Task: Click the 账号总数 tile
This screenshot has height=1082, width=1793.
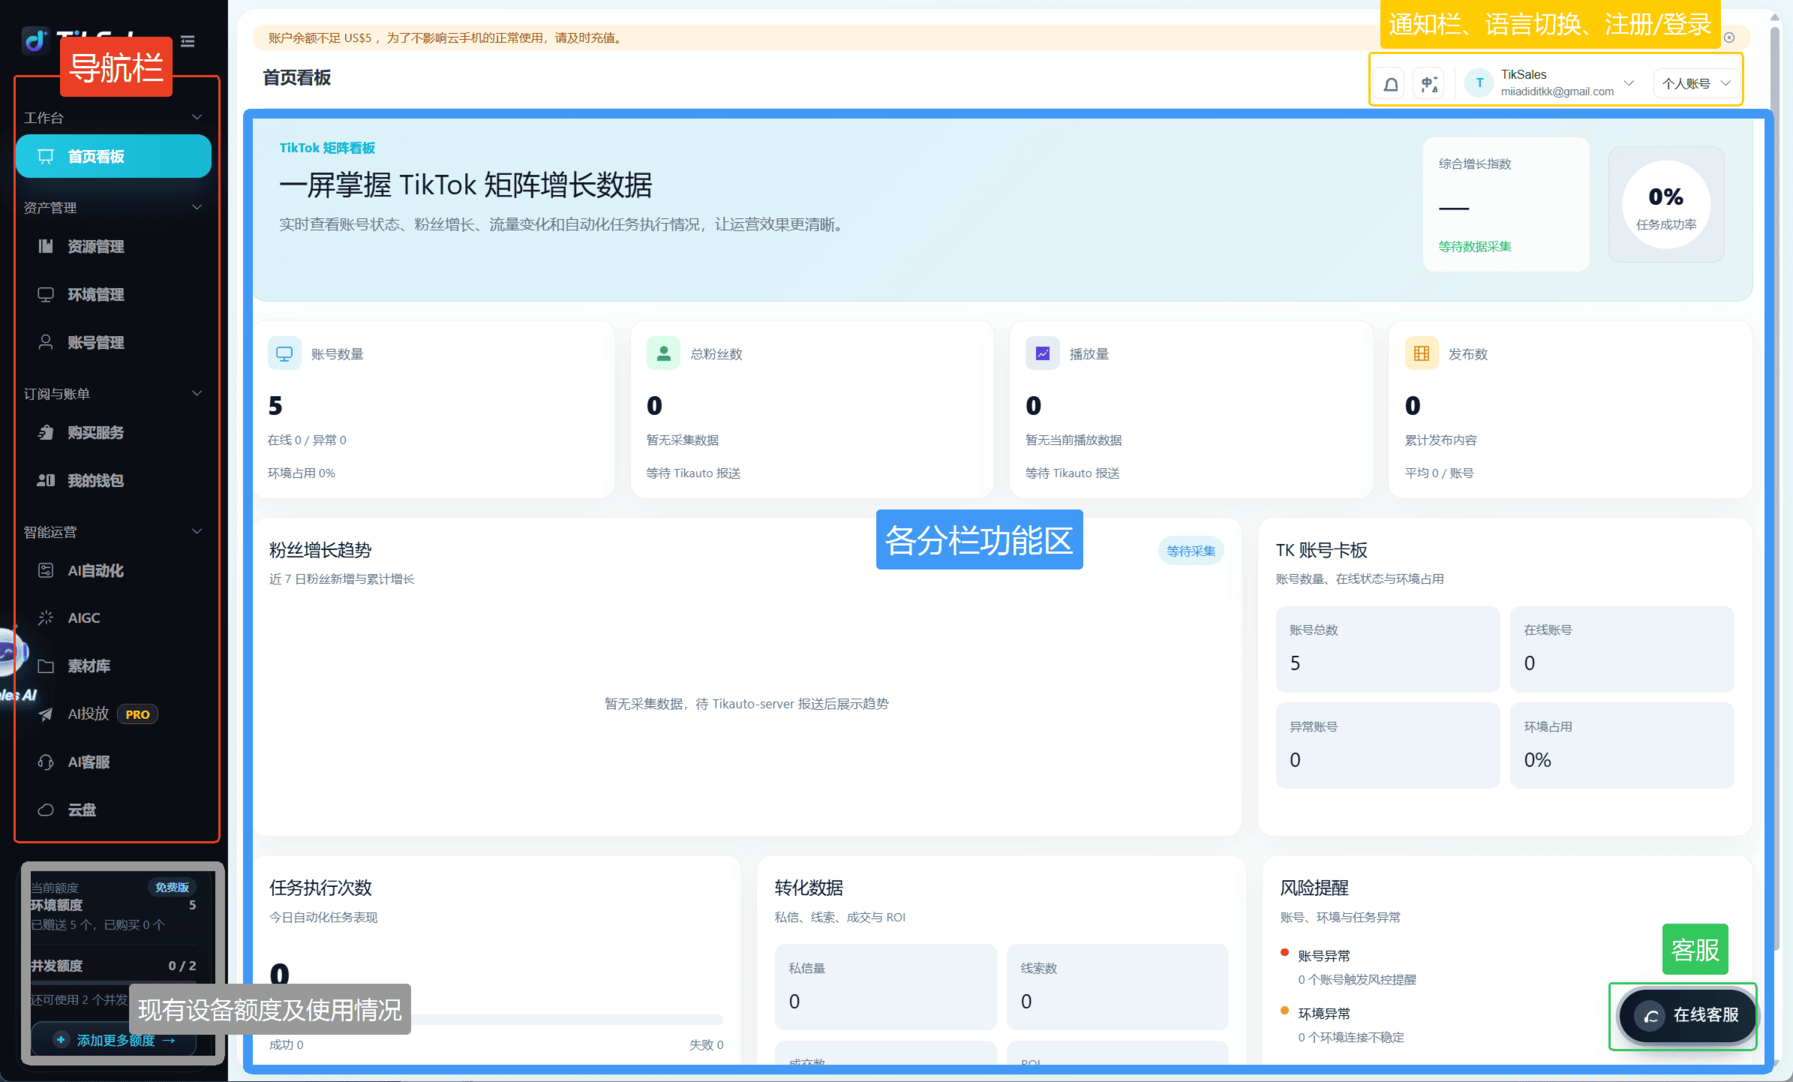Action: [x=1387, y=648]
